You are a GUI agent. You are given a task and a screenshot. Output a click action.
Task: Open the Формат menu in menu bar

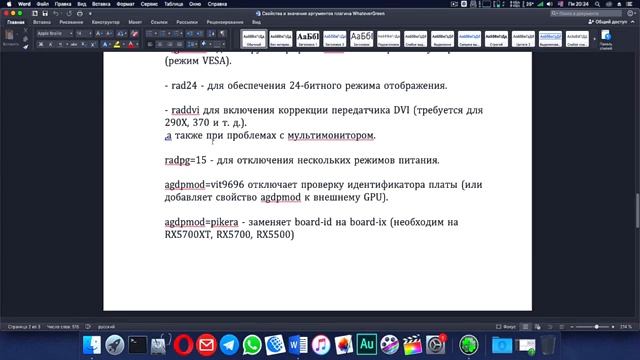[126, 4]
